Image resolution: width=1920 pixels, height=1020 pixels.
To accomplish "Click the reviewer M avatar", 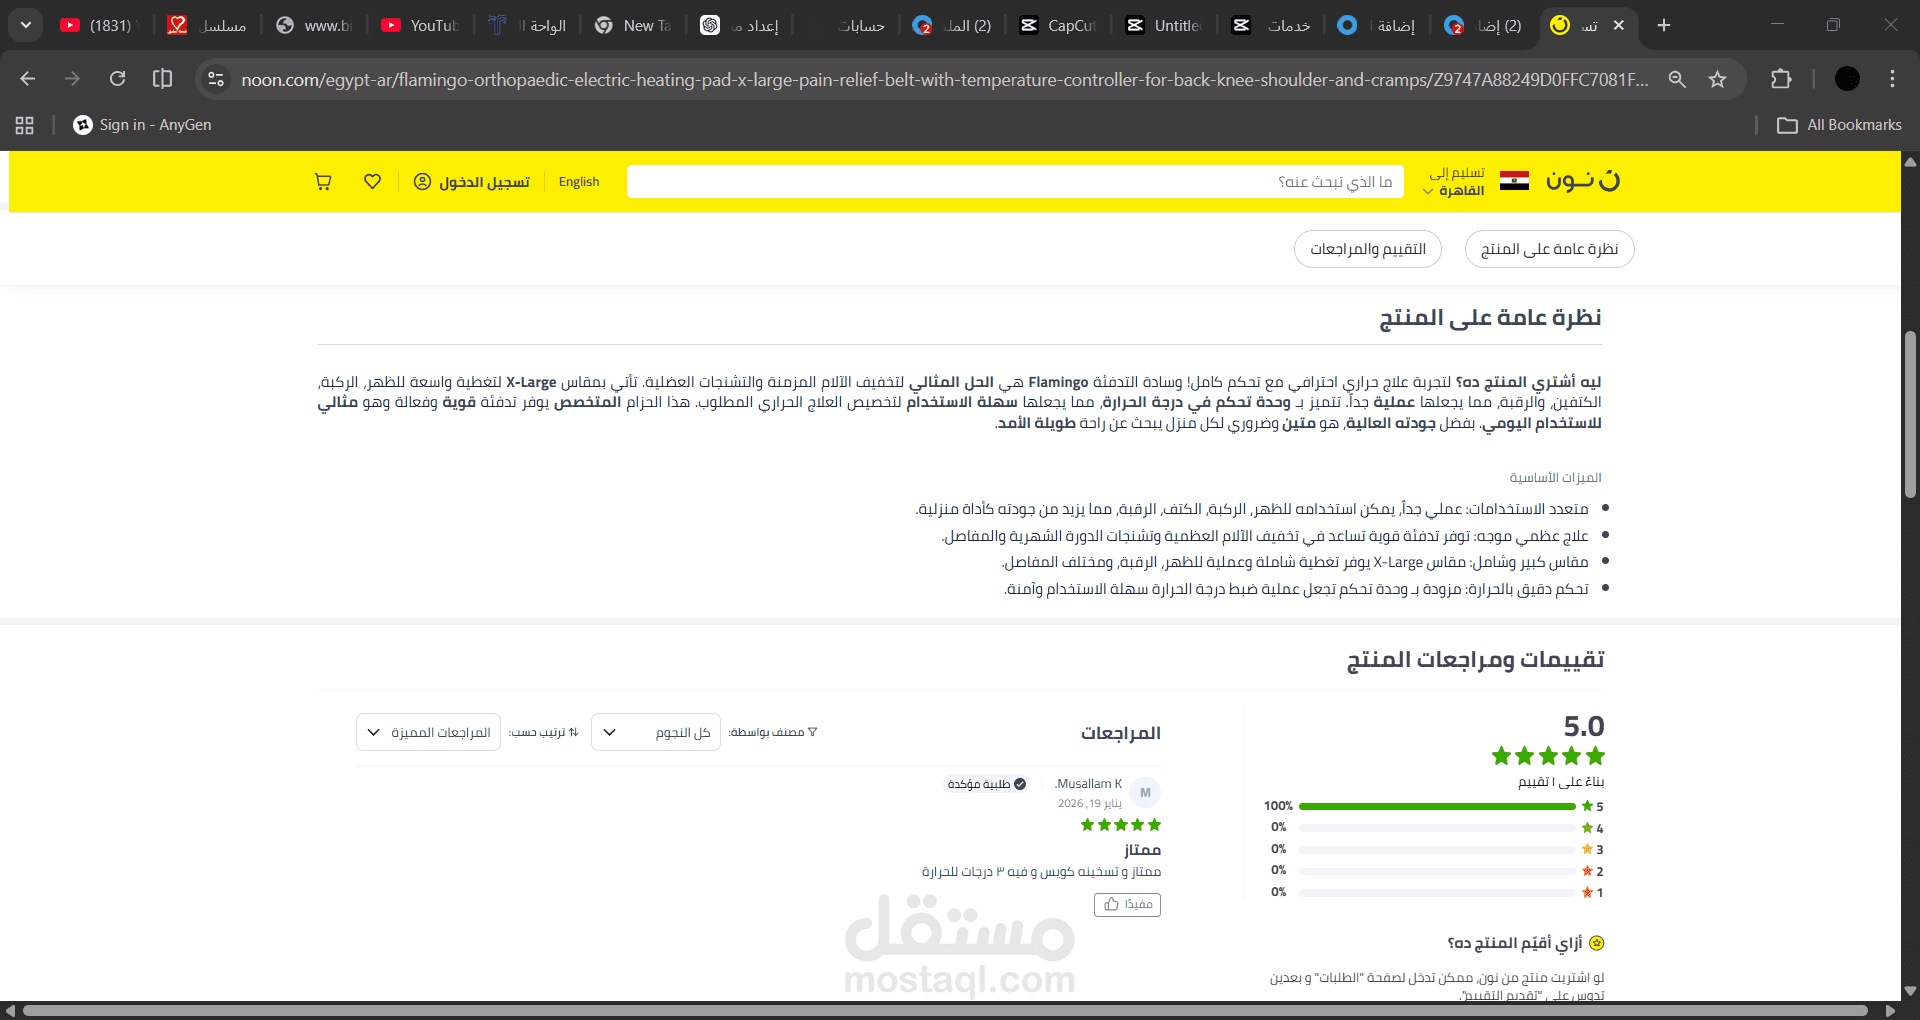I will (1145, 792).
